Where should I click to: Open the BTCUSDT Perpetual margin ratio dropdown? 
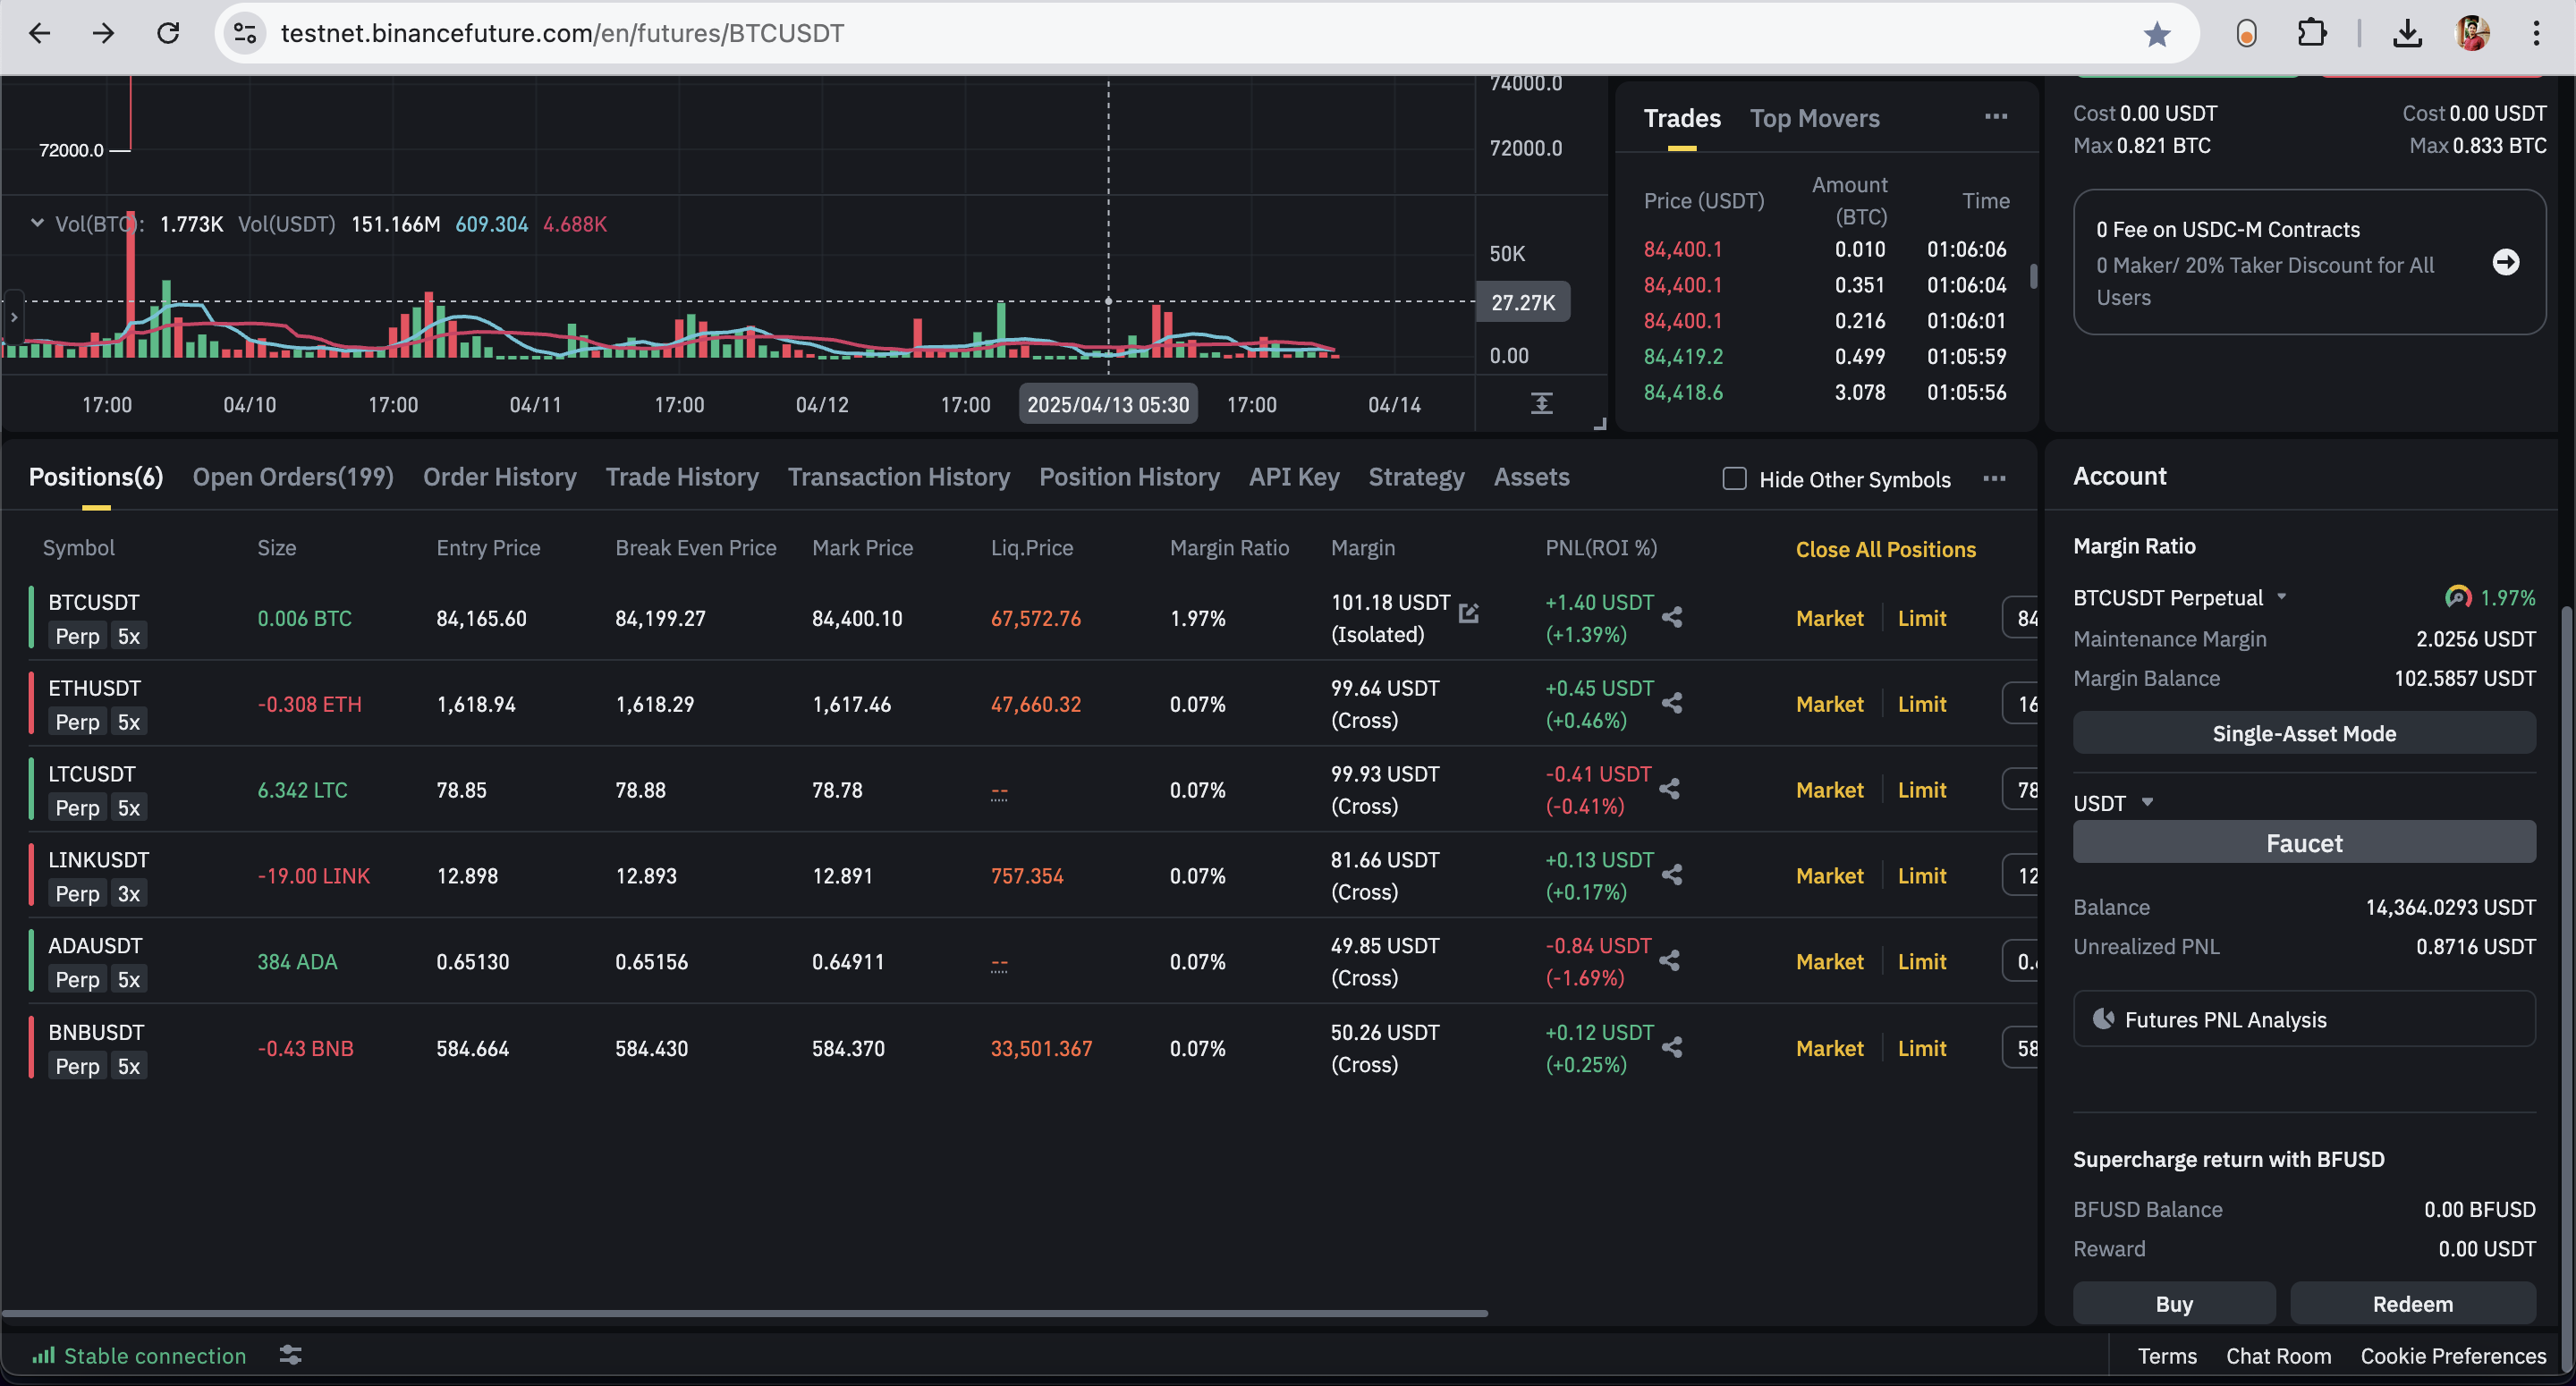point(2281,597)
